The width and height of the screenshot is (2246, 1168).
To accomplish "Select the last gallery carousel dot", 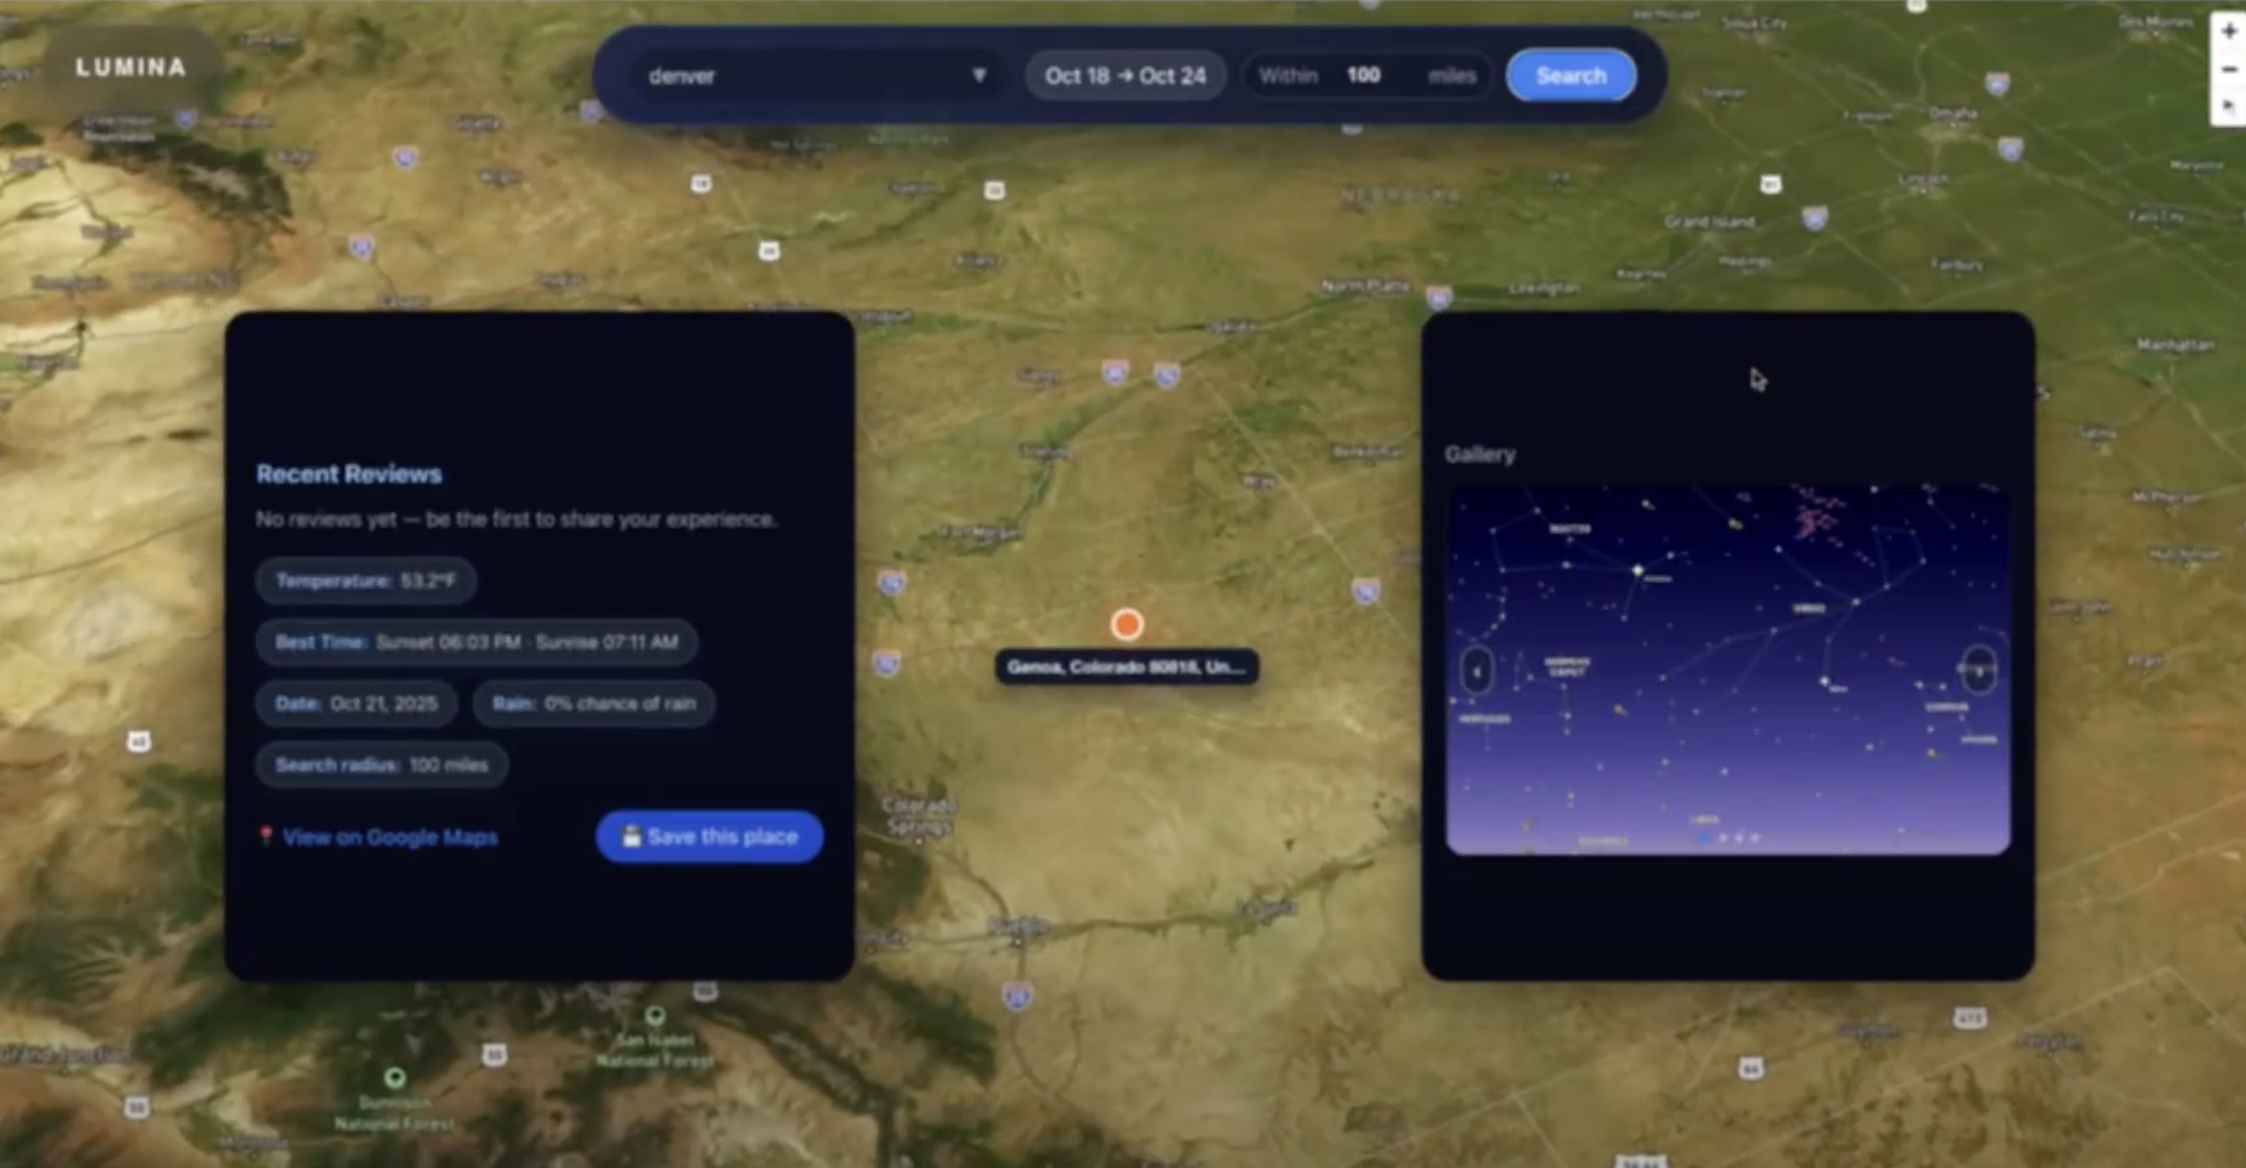I will [1755, 838].
